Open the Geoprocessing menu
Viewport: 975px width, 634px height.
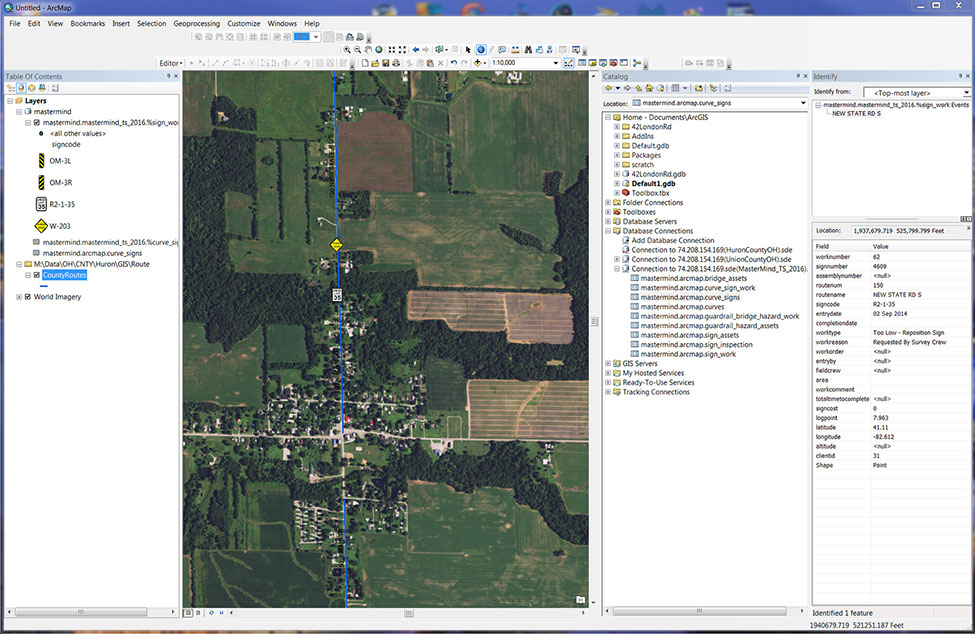coord(197,23)
